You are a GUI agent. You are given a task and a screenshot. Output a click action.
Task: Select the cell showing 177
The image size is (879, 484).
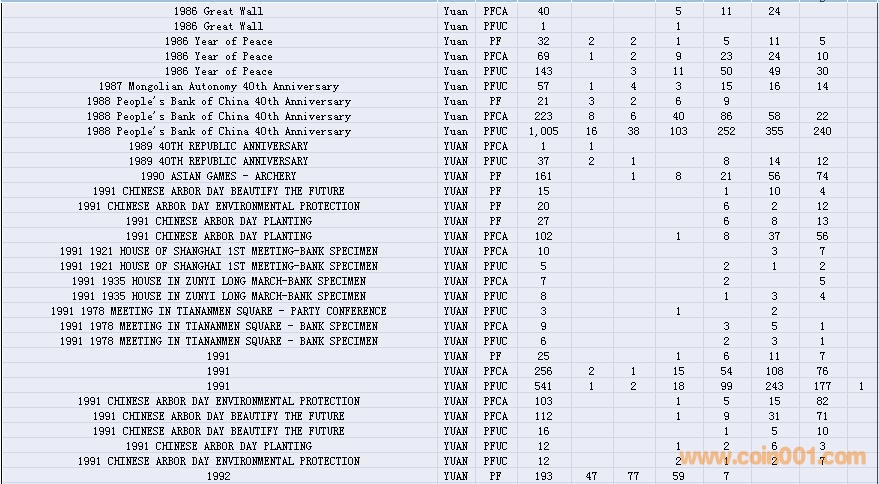822,386
